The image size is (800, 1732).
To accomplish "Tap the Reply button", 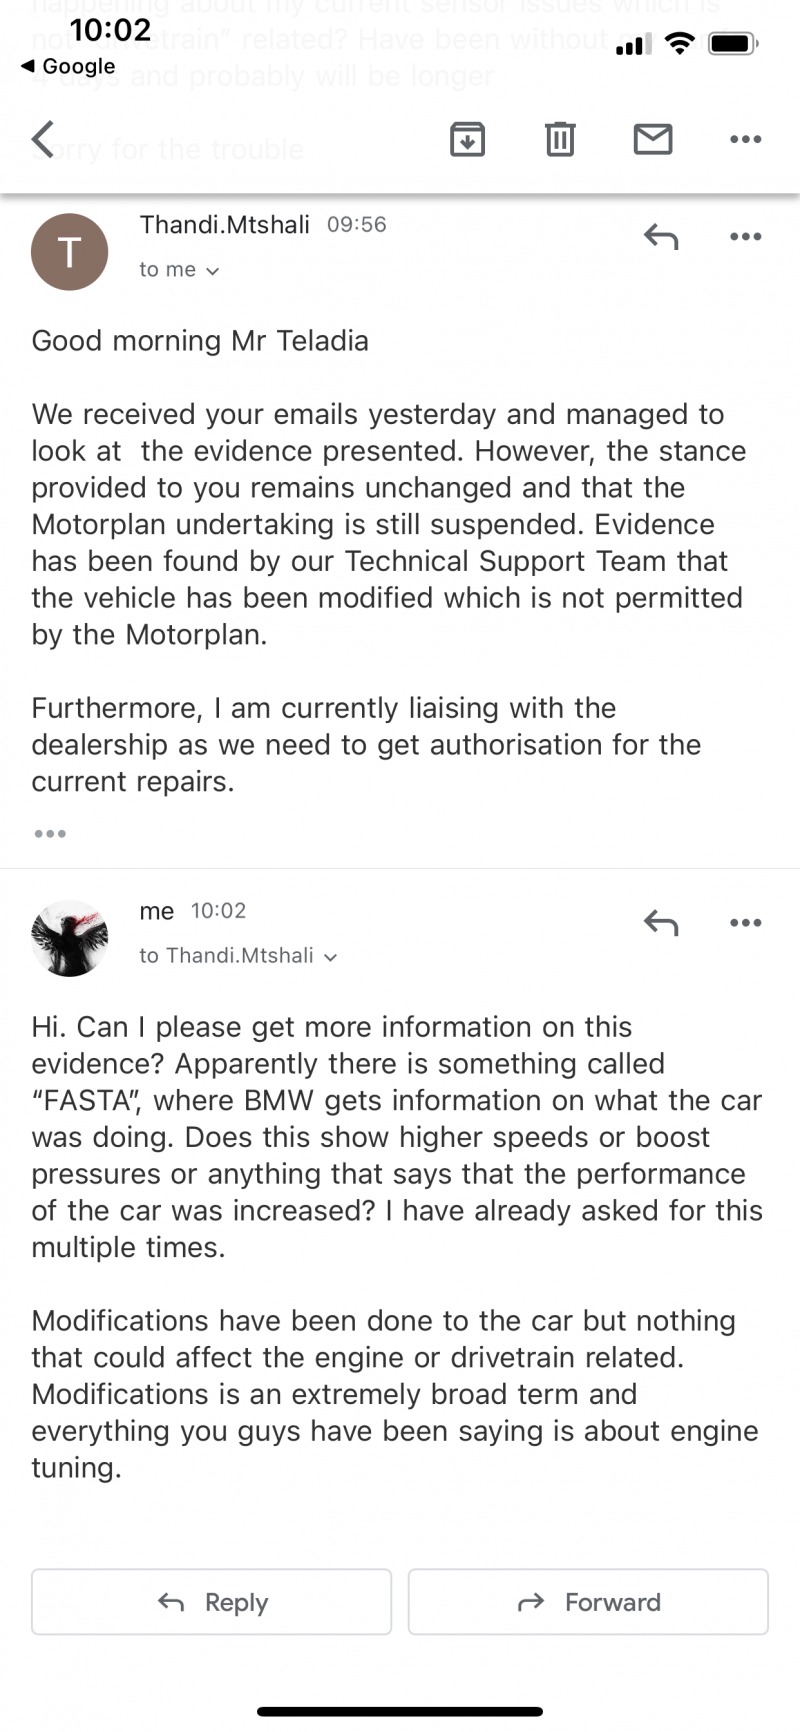I will (x=211, y=1602).
